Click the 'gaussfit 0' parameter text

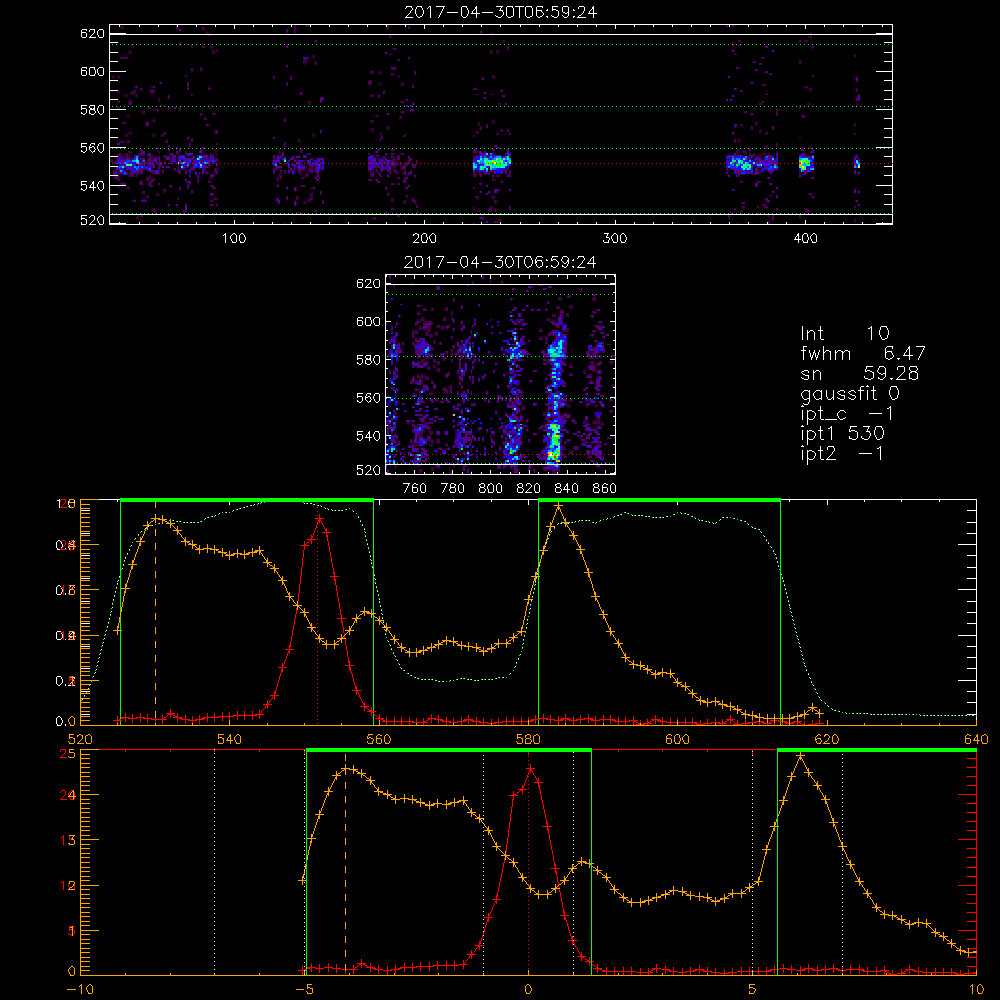[850, 393]
